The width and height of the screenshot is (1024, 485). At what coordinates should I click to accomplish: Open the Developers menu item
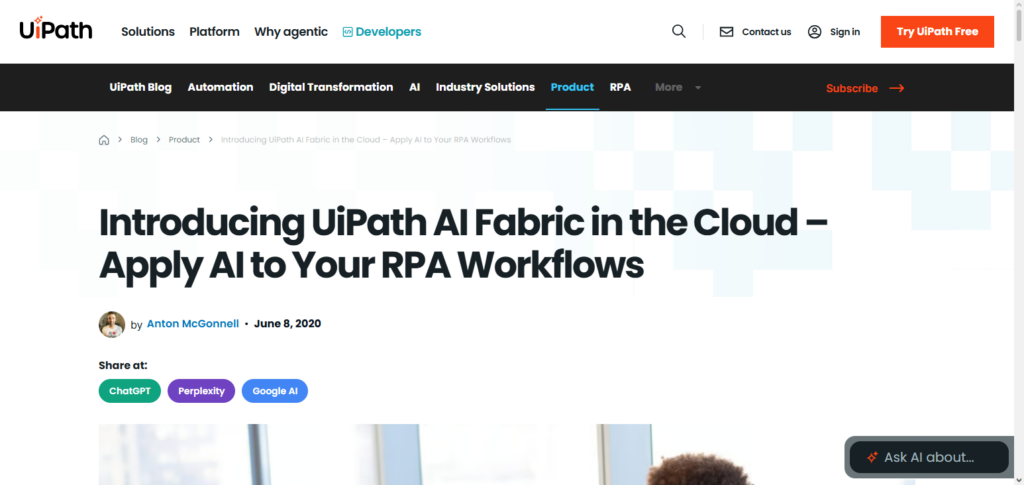[x=382, y=32]
